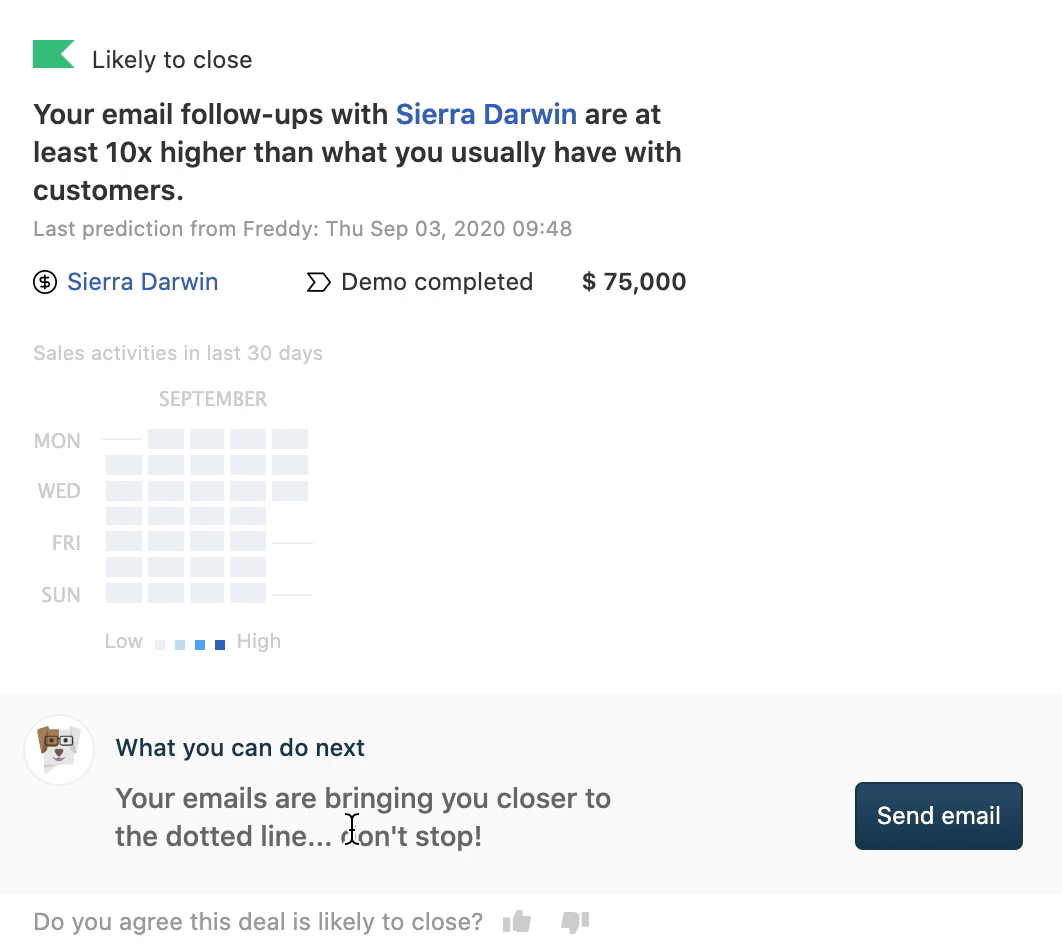This screenshot has width=1062, height=951.
Task: Click the Last prediction from Freddy timestamp
Action: (x=302, y=229)
